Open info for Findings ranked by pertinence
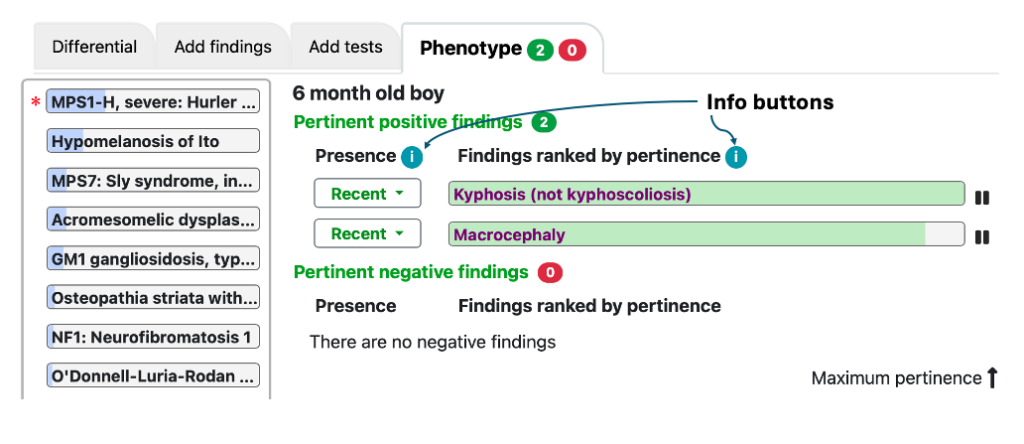Image resolution: width=1024 pixels, height=444 pixels. [736, 157]
